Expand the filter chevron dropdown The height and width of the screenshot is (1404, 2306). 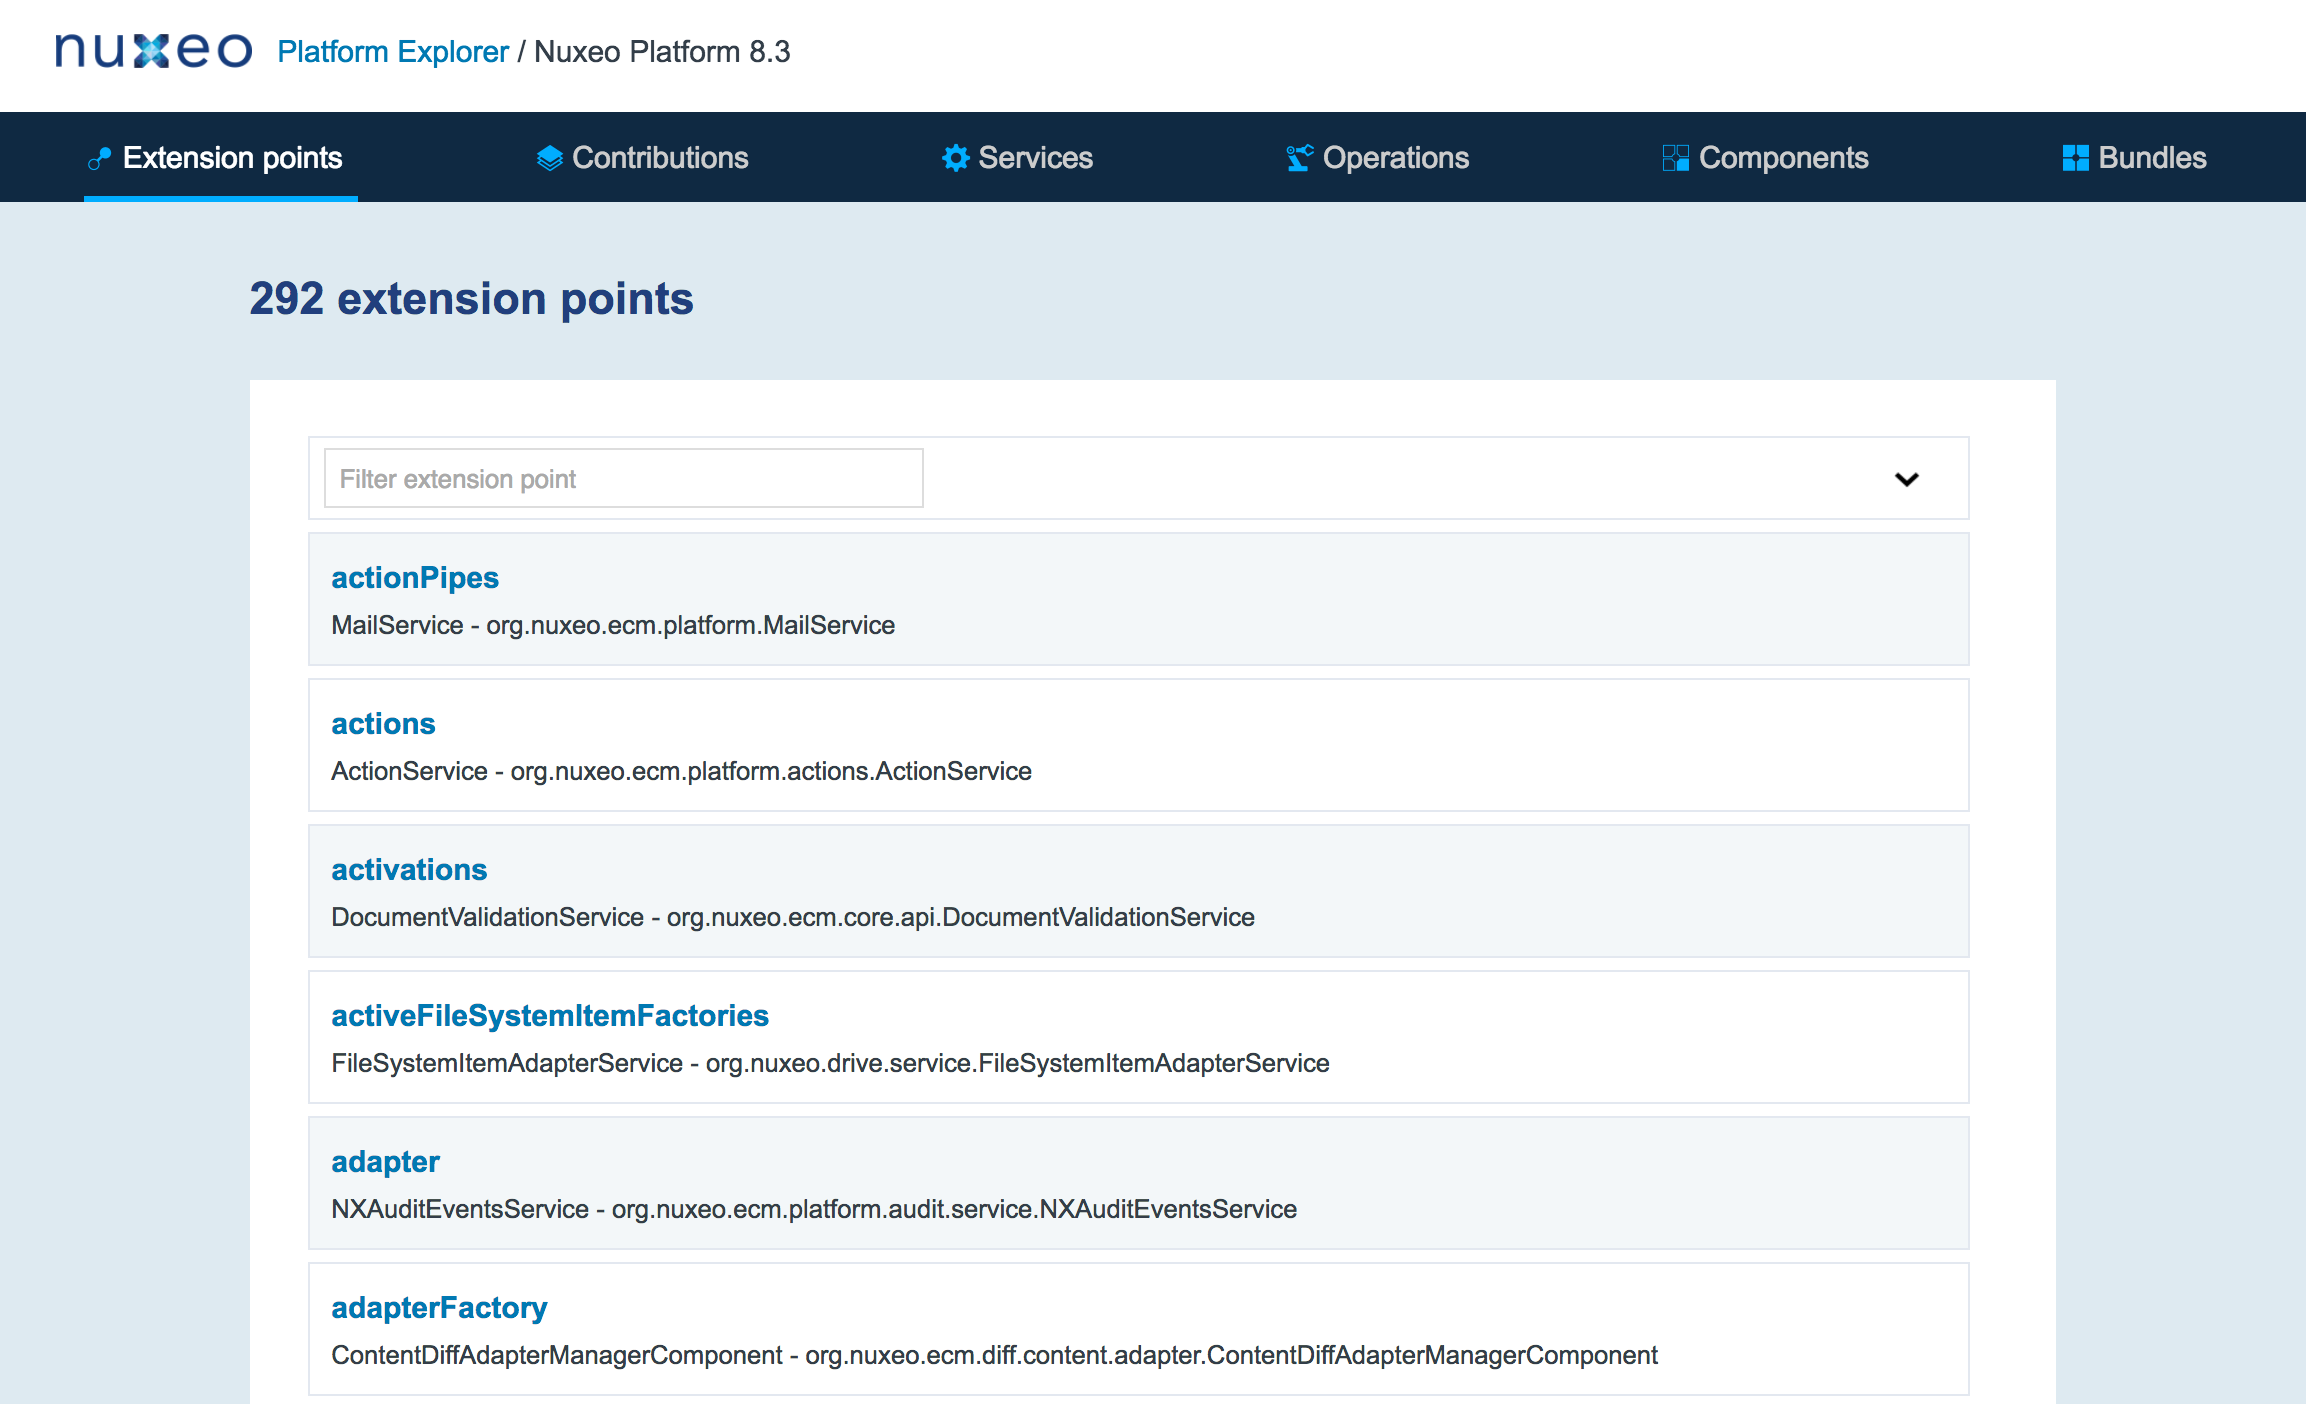tap(1906, 479)
